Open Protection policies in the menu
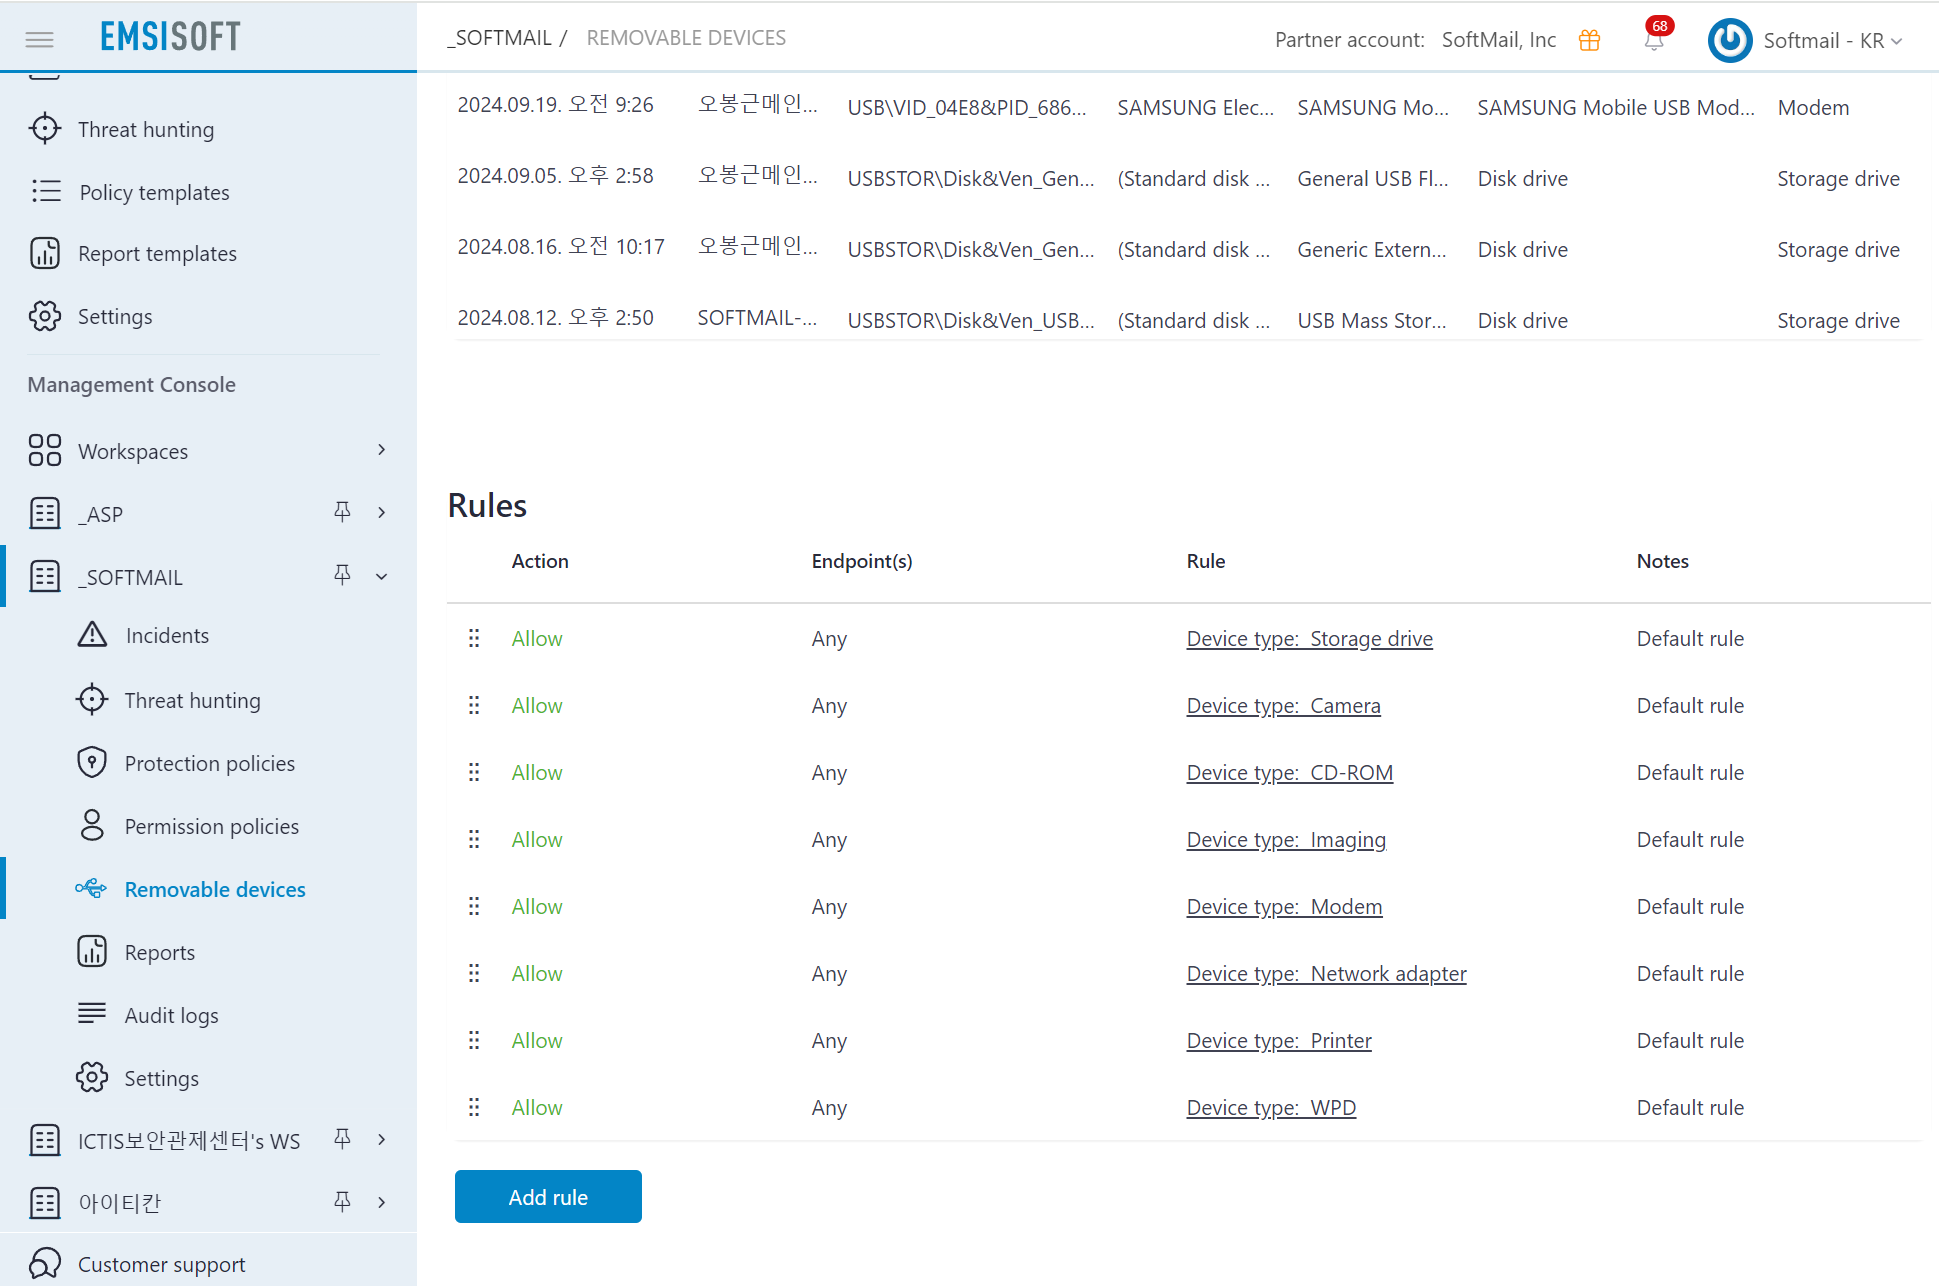This screenshot has width=1939, height=1286. point(209,763)
